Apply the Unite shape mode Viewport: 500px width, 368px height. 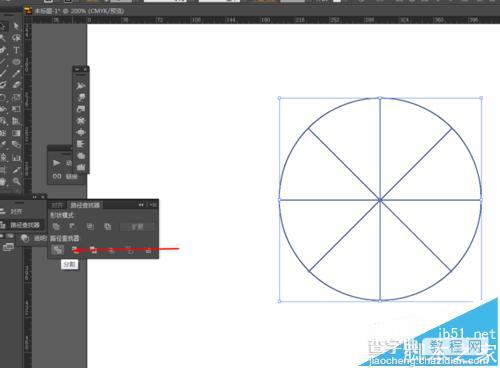click(x=56, y=227)
